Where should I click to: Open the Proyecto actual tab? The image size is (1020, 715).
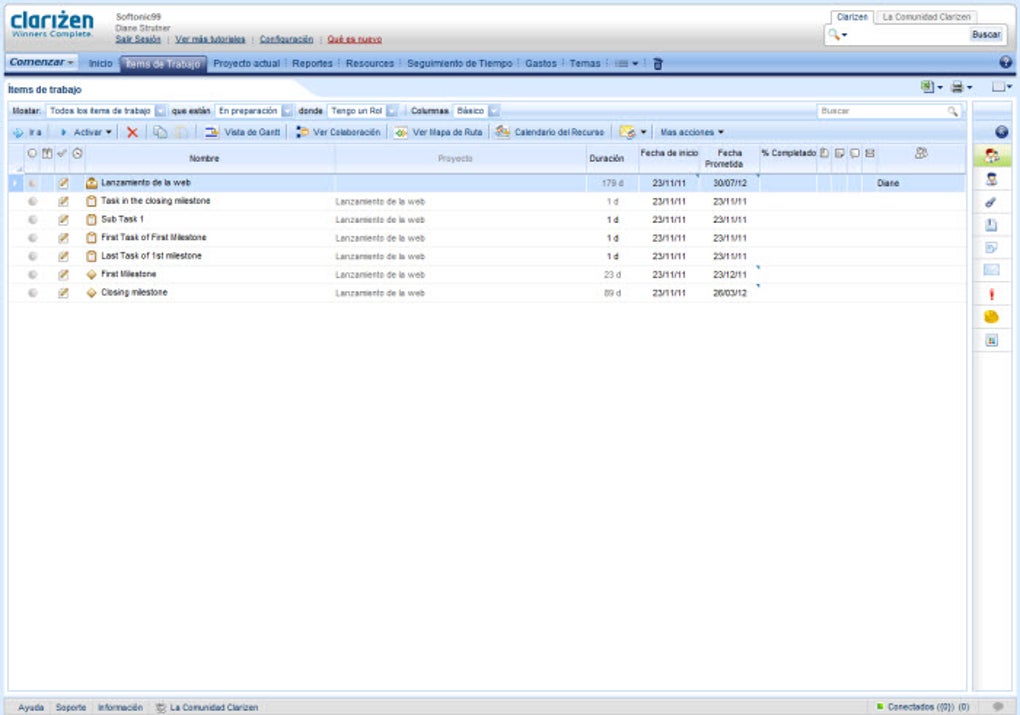pyautogui.click(x=247, y=64)
